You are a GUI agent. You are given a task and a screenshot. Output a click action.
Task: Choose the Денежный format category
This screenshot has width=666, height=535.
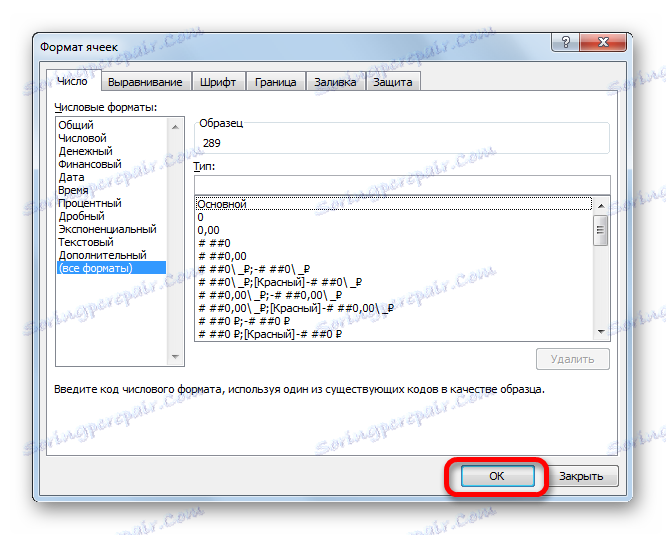[x=111, y=151]
